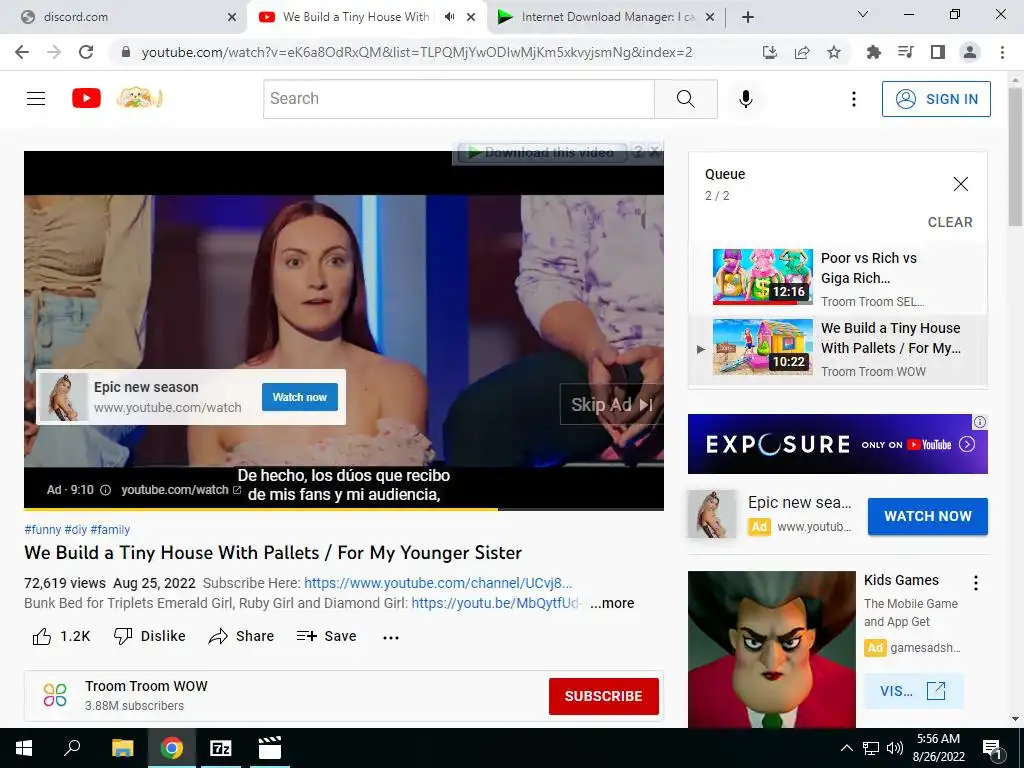The height and width of the screenshot is (768, 1024).
Task: Open more actions ellipsis below video
Action: [x=391, y=637]
